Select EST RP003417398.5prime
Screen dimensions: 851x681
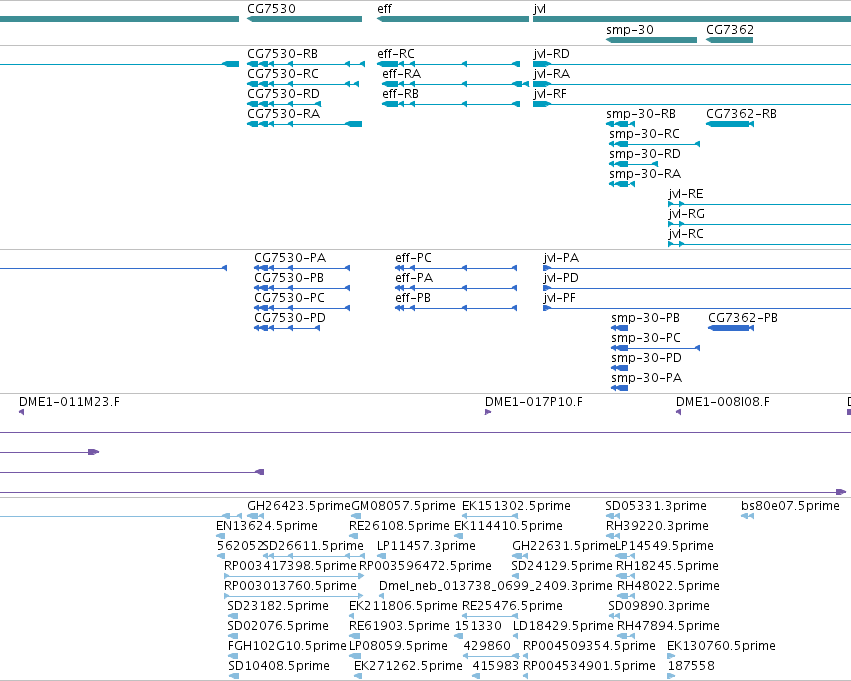tap(294, 576)
